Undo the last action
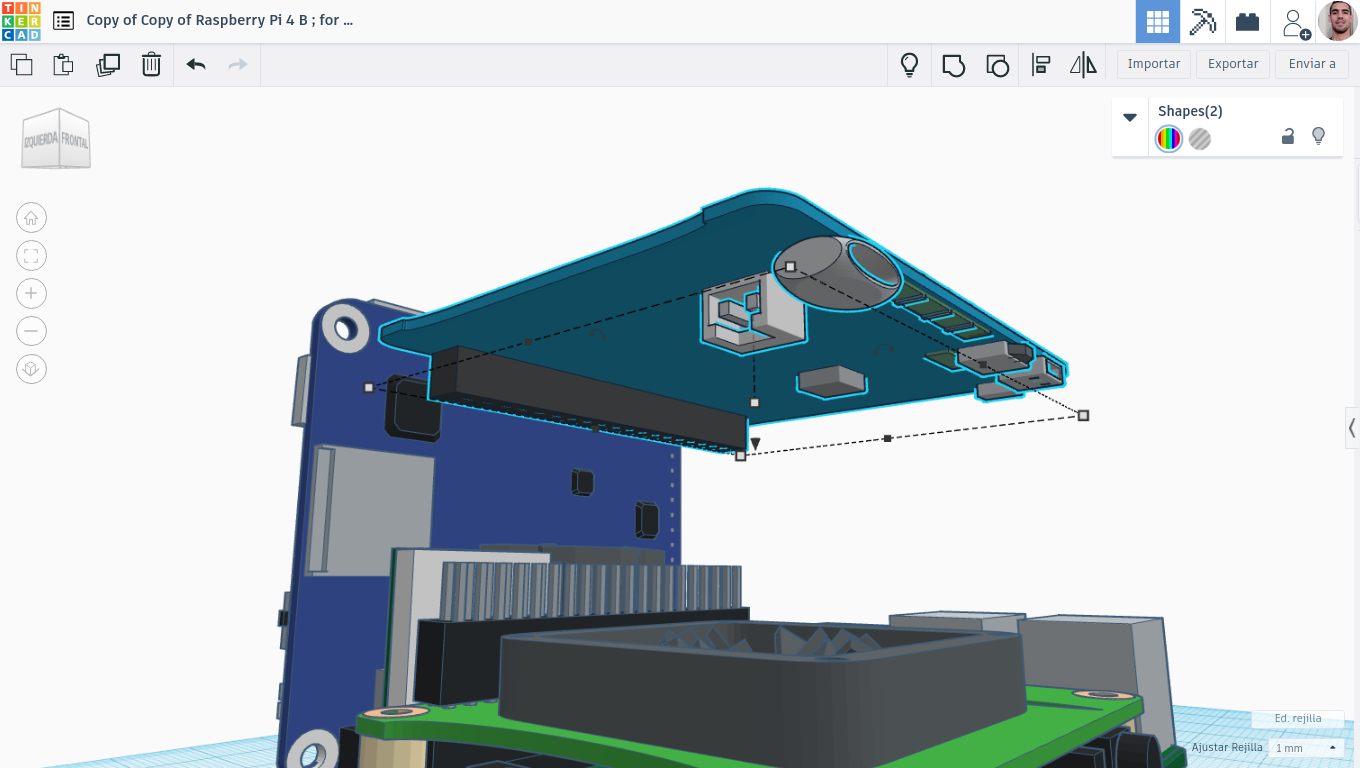The width and height of the screenshot is (1360, 768). tap(196, 65)
